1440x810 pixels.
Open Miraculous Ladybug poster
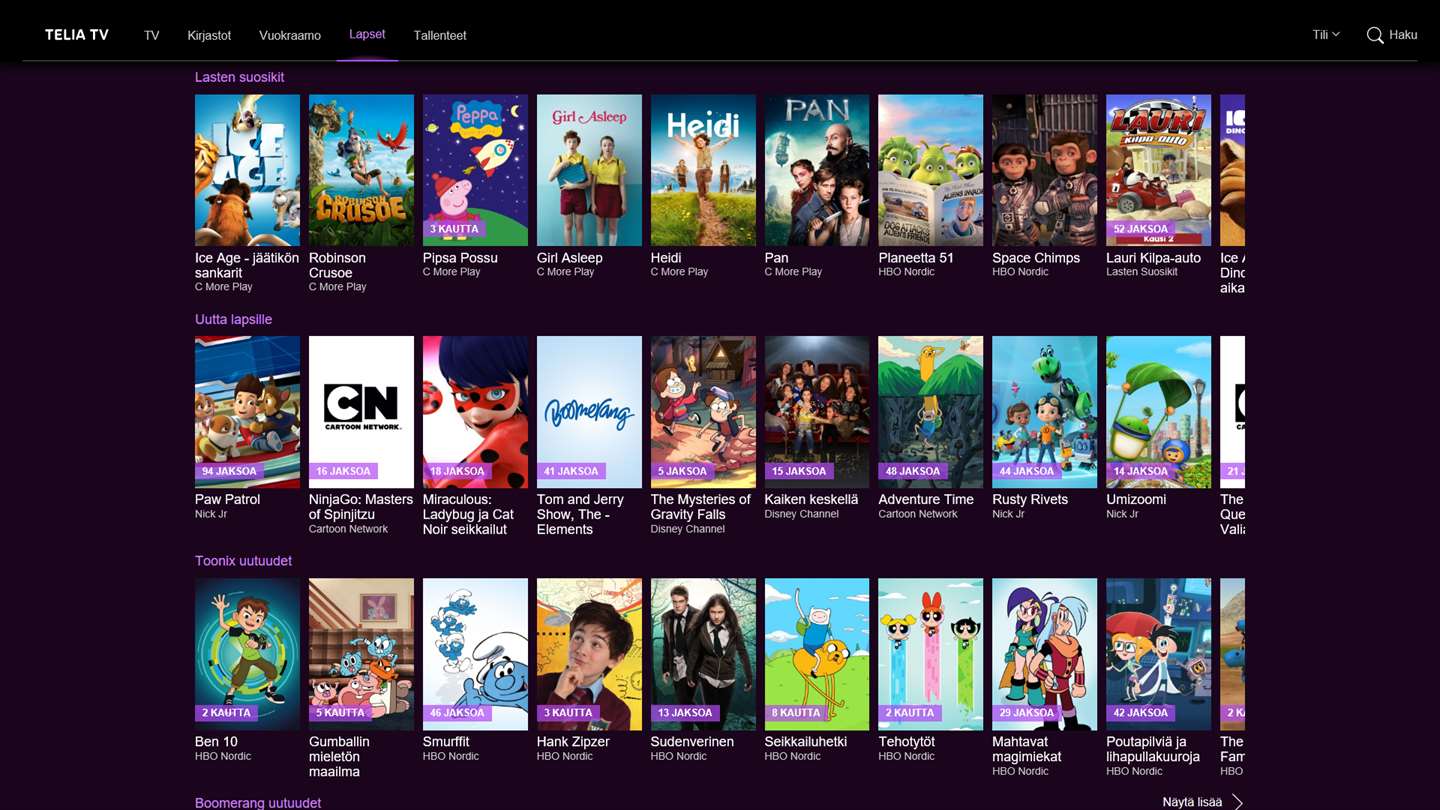(475, 412)
